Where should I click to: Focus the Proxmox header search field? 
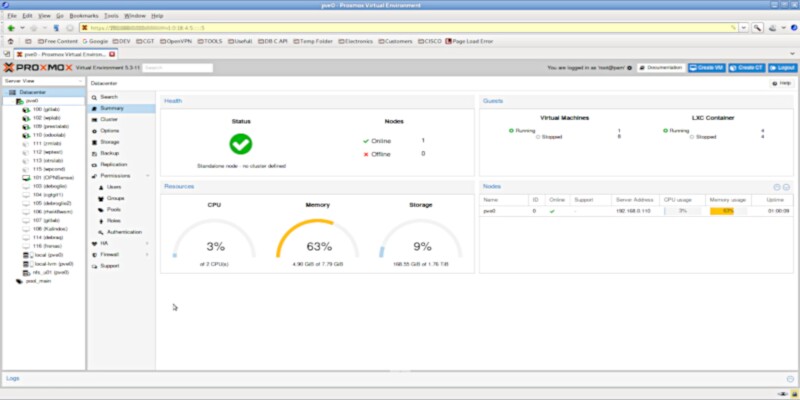(x=178, y=67)
